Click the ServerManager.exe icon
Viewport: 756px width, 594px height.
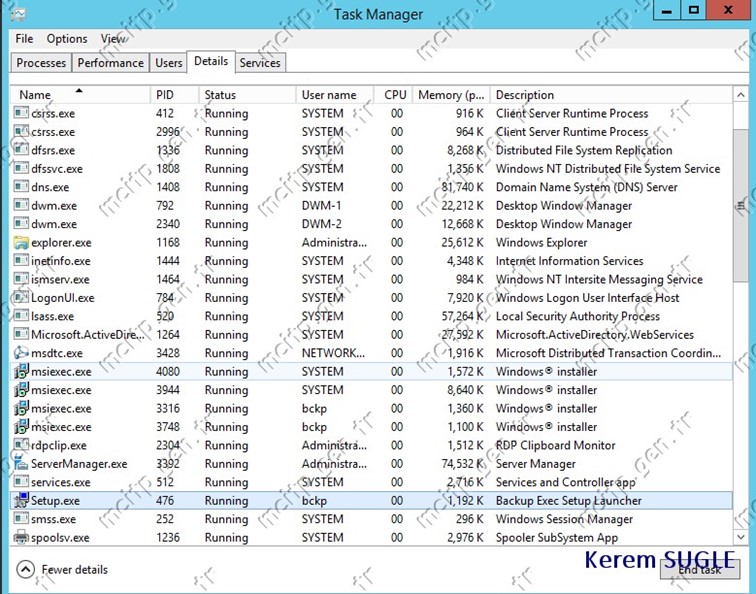click(x=21, y=463)
